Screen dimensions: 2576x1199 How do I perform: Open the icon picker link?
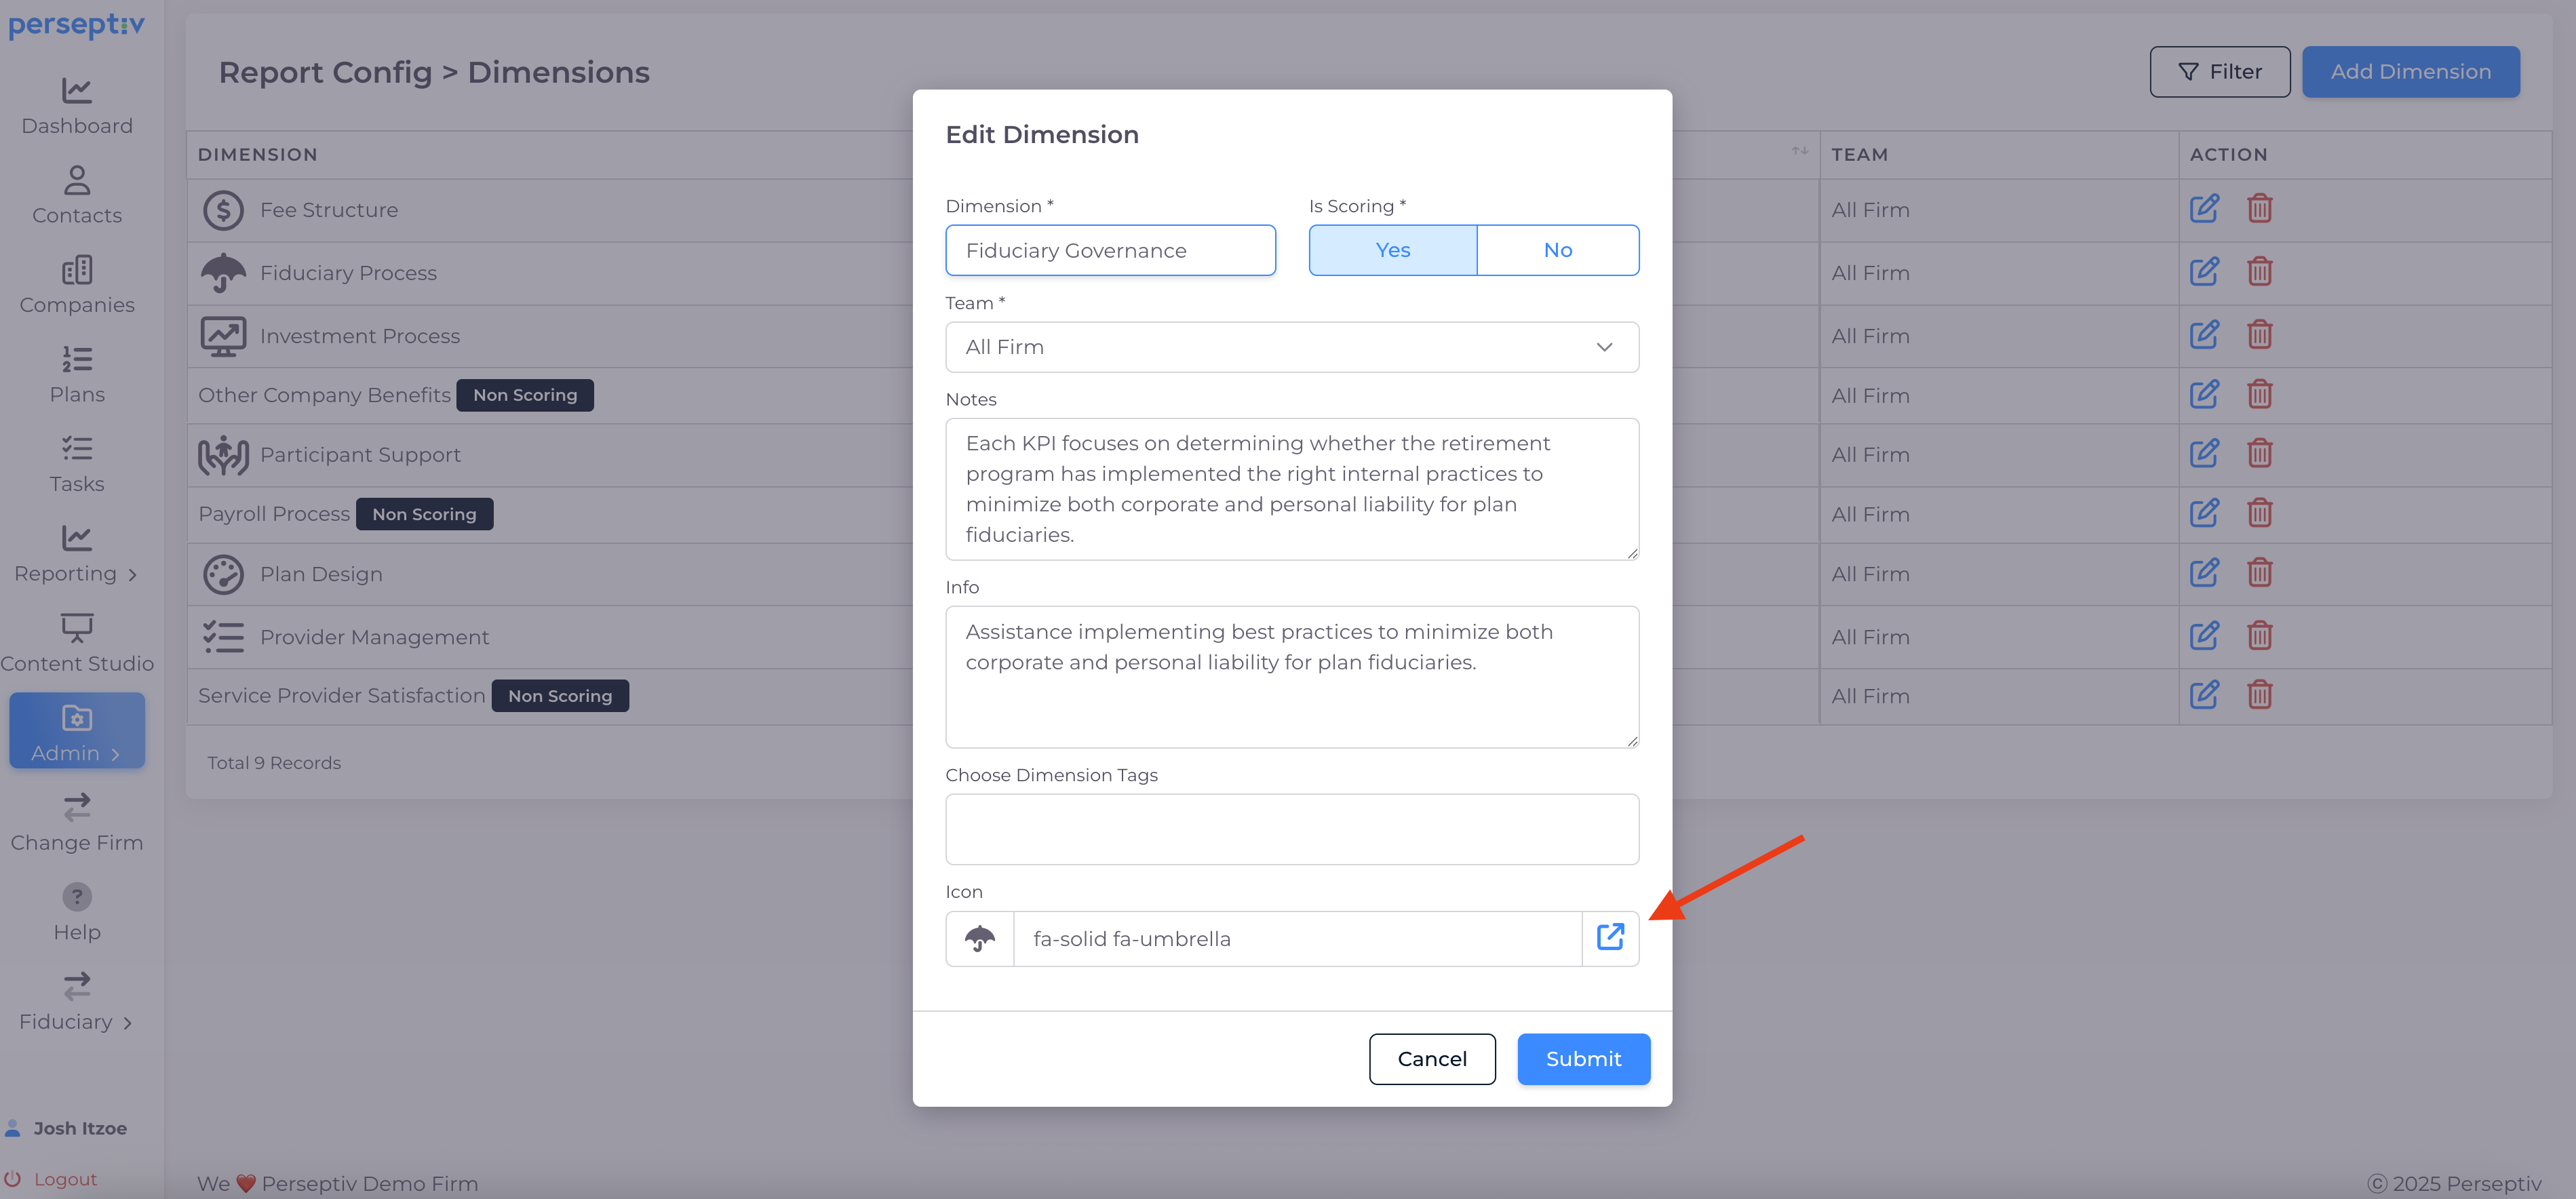click(1610, 938)
